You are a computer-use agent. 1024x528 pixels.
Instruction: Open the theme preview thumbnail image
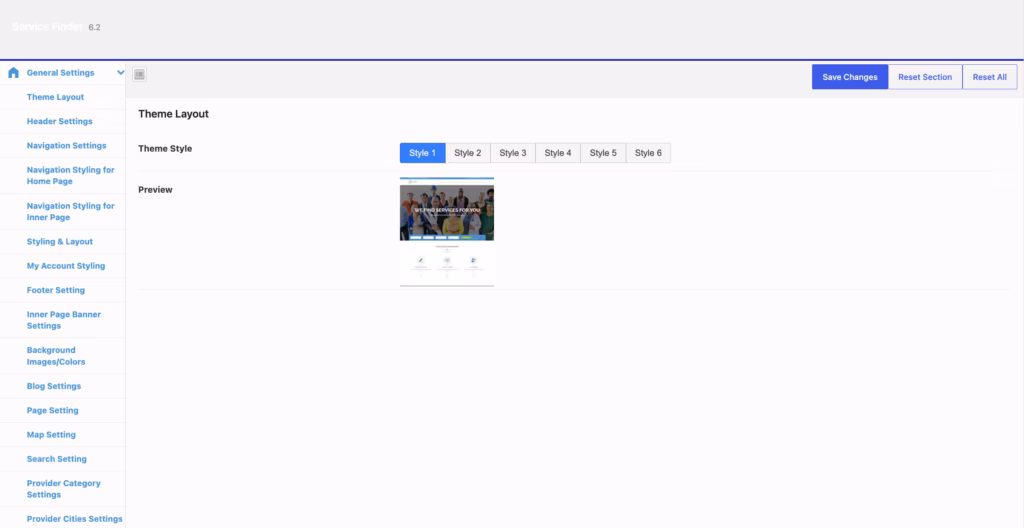pos(447,231)
